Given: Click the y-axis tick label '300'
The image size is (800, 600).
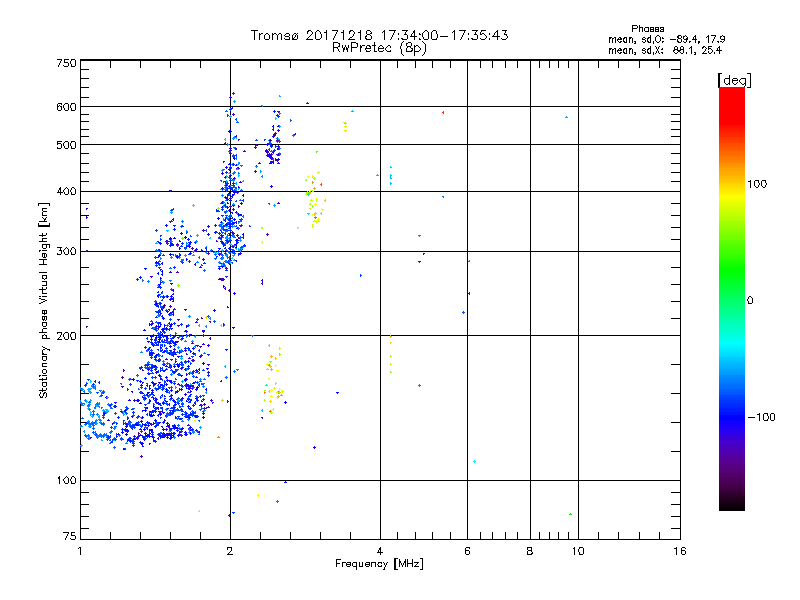Looking at the screenshot, I should pyautogui.click(x=66, y=252).
